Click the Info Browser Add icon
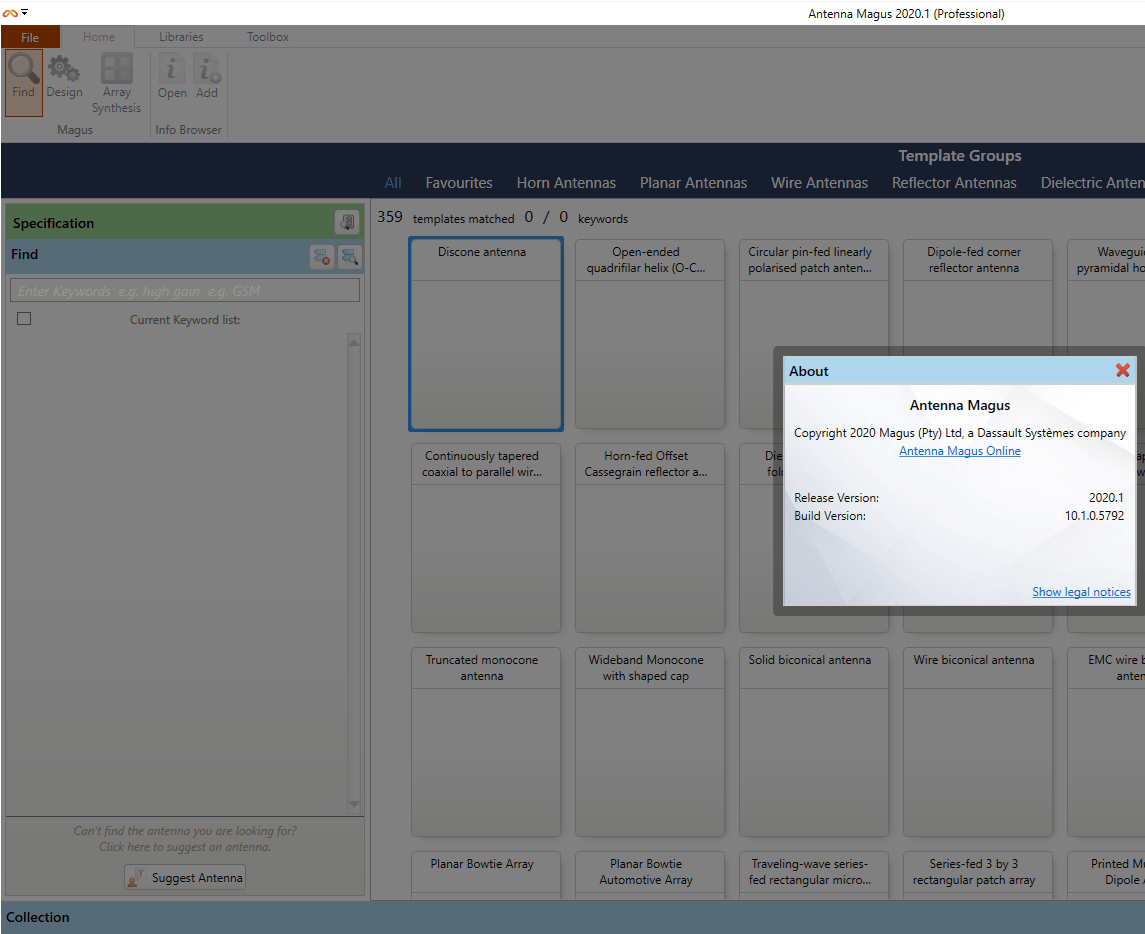The width and height of the screenshot is (1145, 934). (x=207, y=77)
